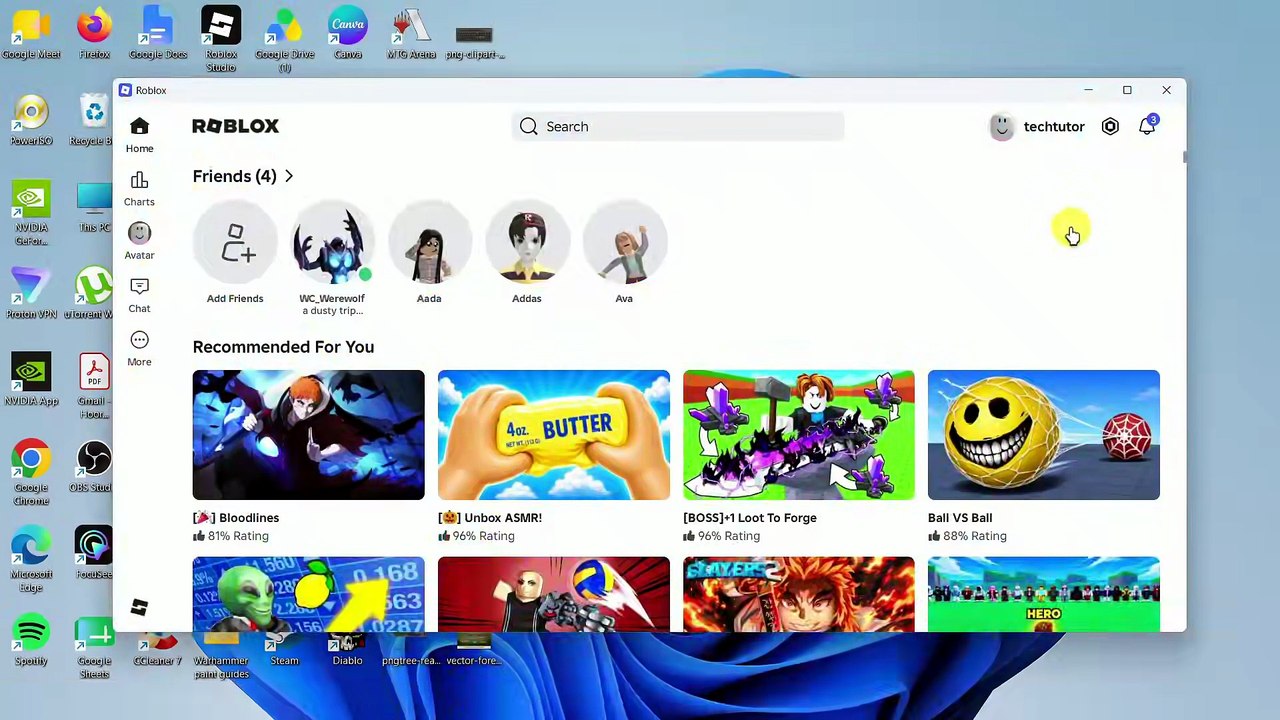
Task: Click the Recommended For You heading
Action: (x=283, y=347)
